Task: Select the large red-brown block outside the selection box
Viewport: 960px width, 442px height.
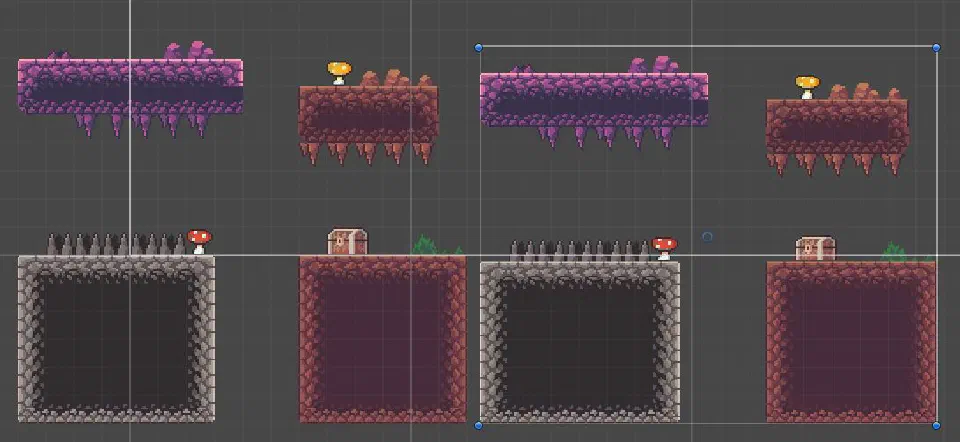Action: pos(383,339)
